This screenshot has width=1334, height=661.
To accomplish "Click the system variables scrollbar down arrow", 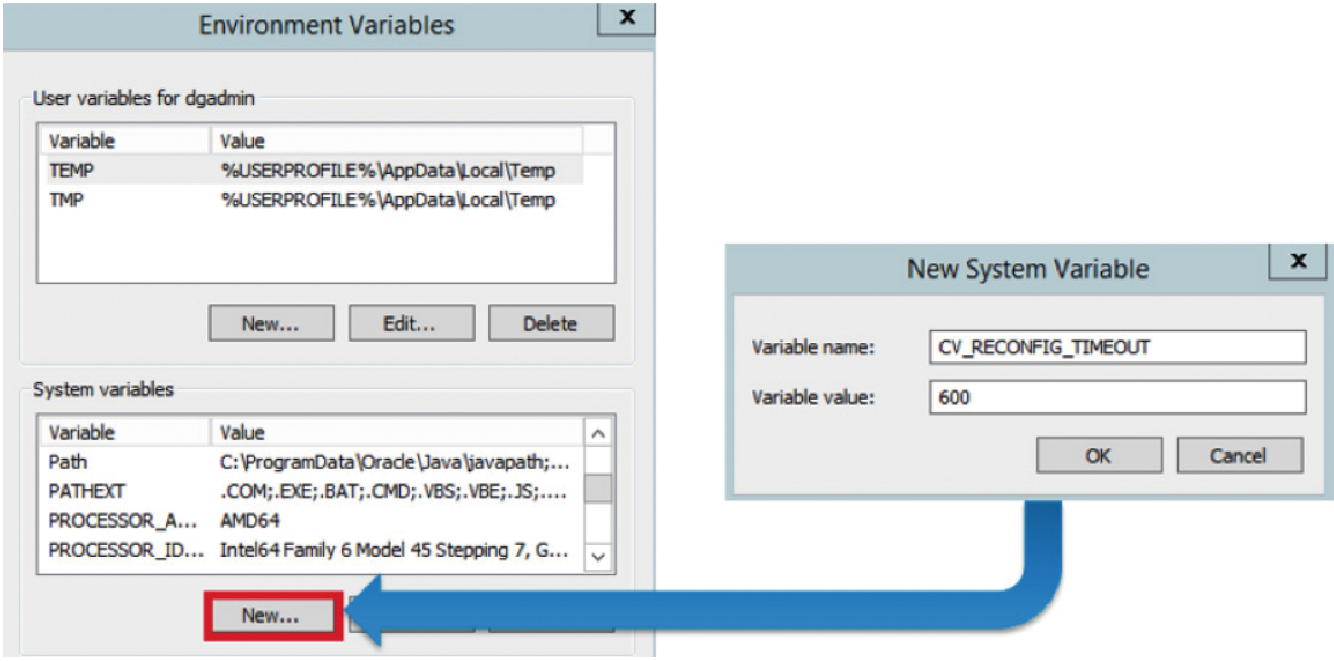I will pos(598,558).
